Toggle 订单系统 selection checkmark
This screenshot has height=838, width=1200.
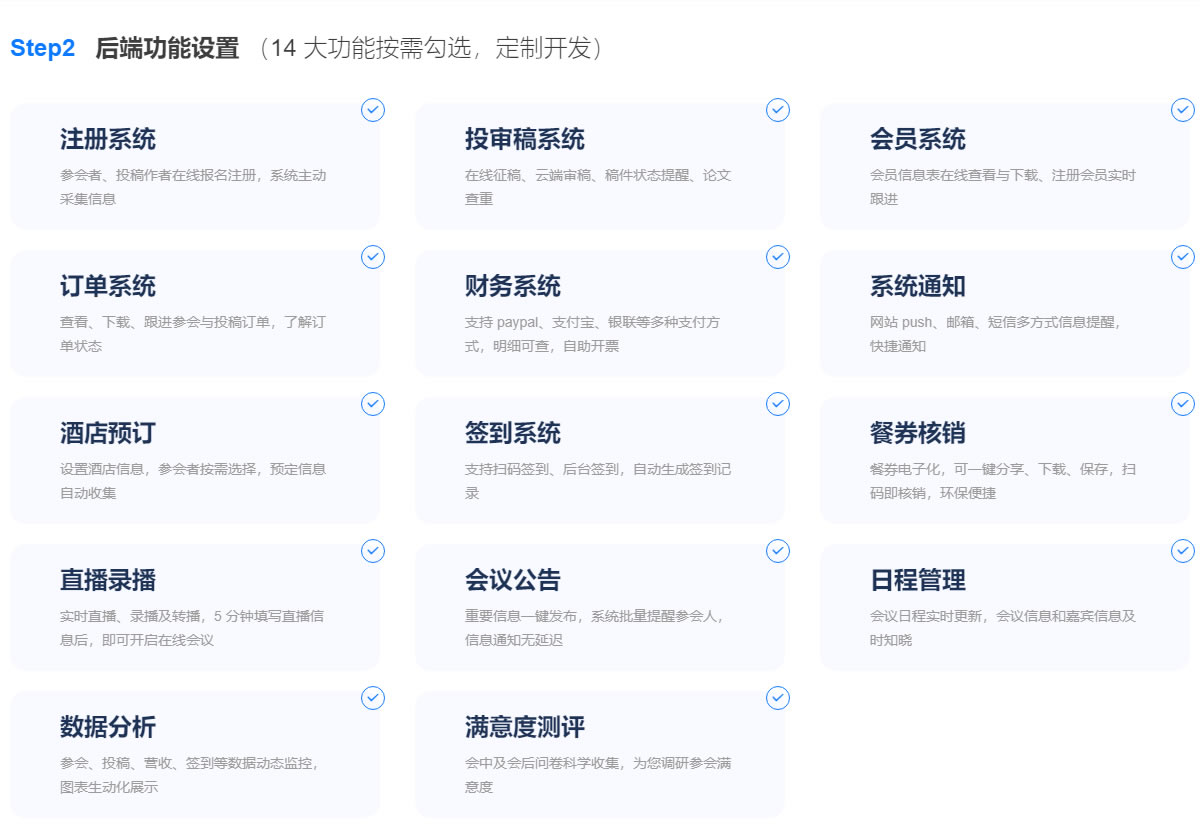tap(373, 257)
